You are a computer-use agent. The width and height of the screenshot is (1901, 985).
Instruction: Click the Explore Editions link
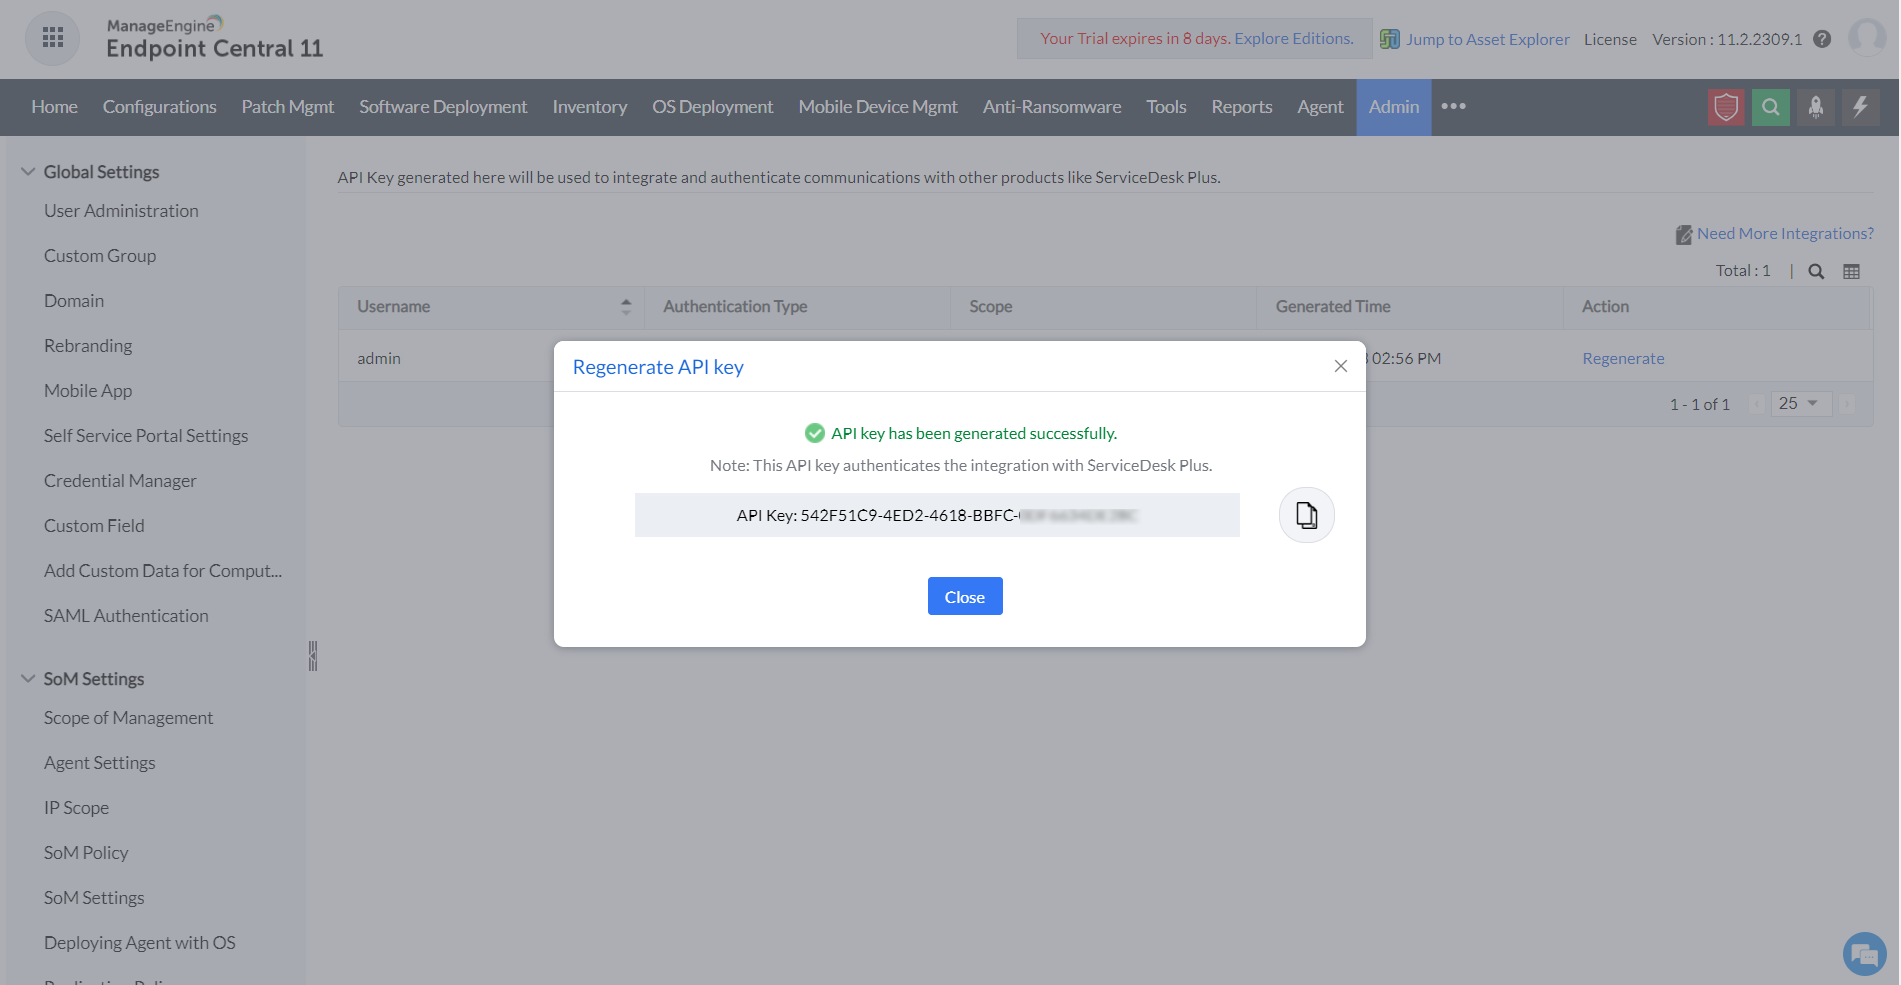(1293, 38)
